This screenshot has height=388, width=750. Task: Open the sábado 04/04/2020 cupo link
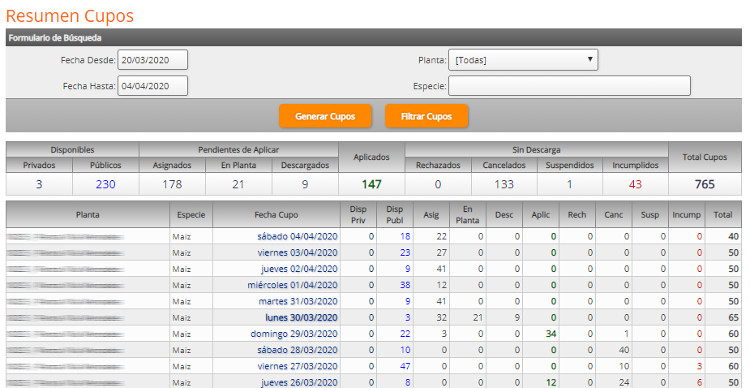[x=297, y=236]
